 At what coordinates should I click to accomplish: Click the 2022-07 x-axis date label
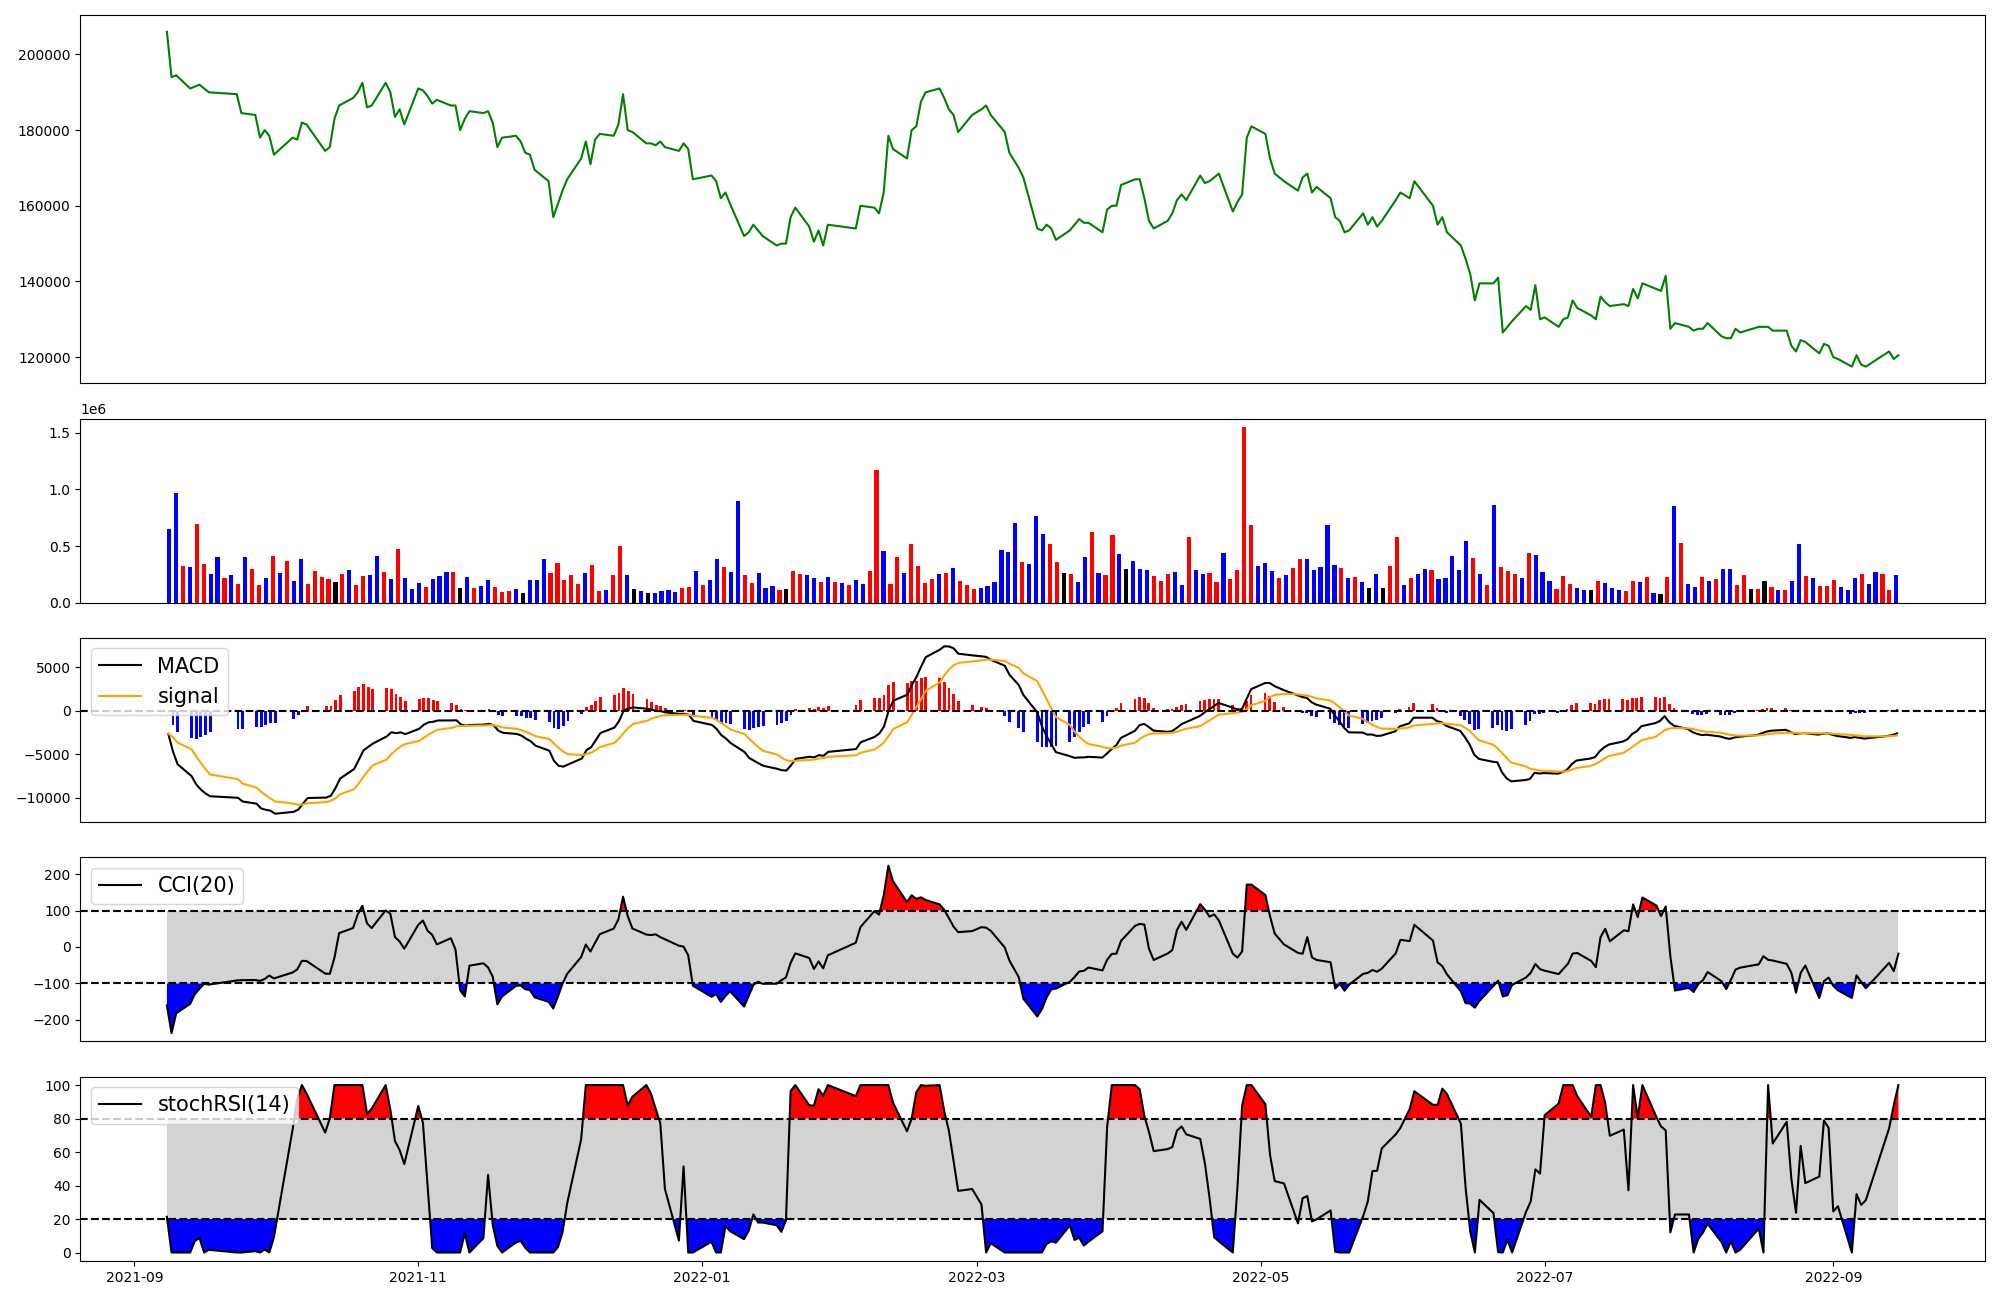(1544, 1277)
